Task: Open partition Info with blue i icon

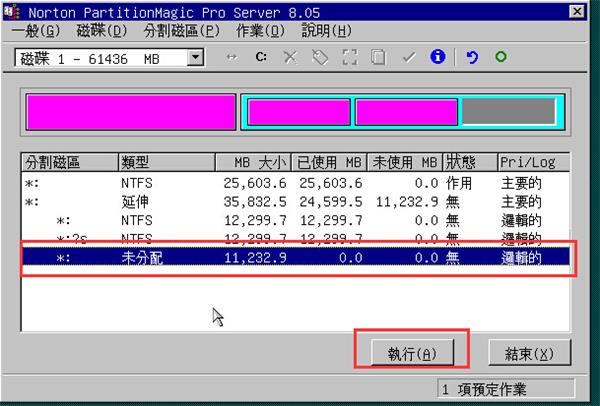Action: coord(438,57)
